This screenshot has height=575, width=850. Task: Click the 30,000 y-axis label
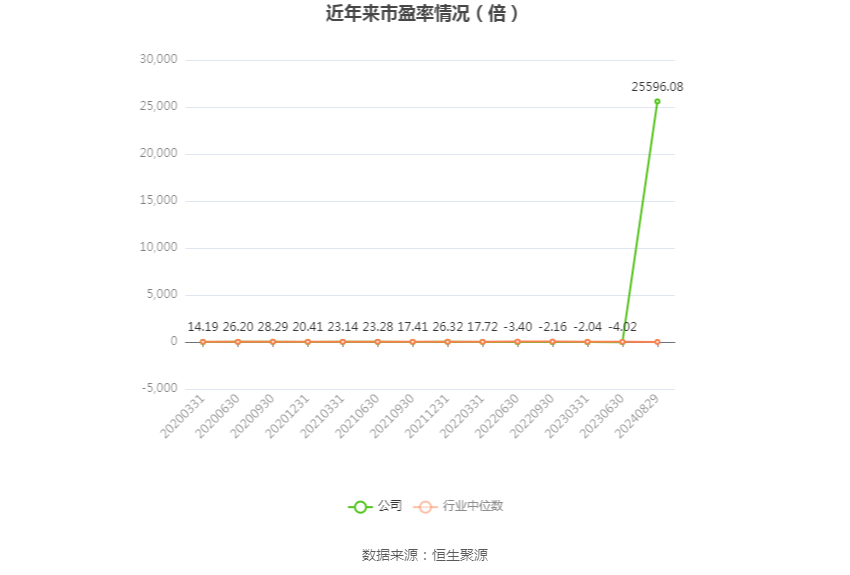point(158,59)
